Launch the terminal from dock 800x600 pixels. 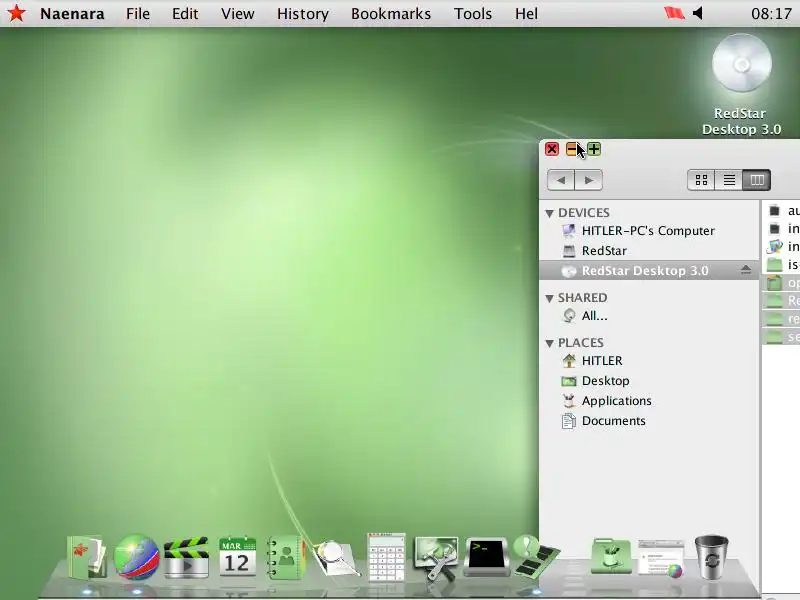(486, 557)
